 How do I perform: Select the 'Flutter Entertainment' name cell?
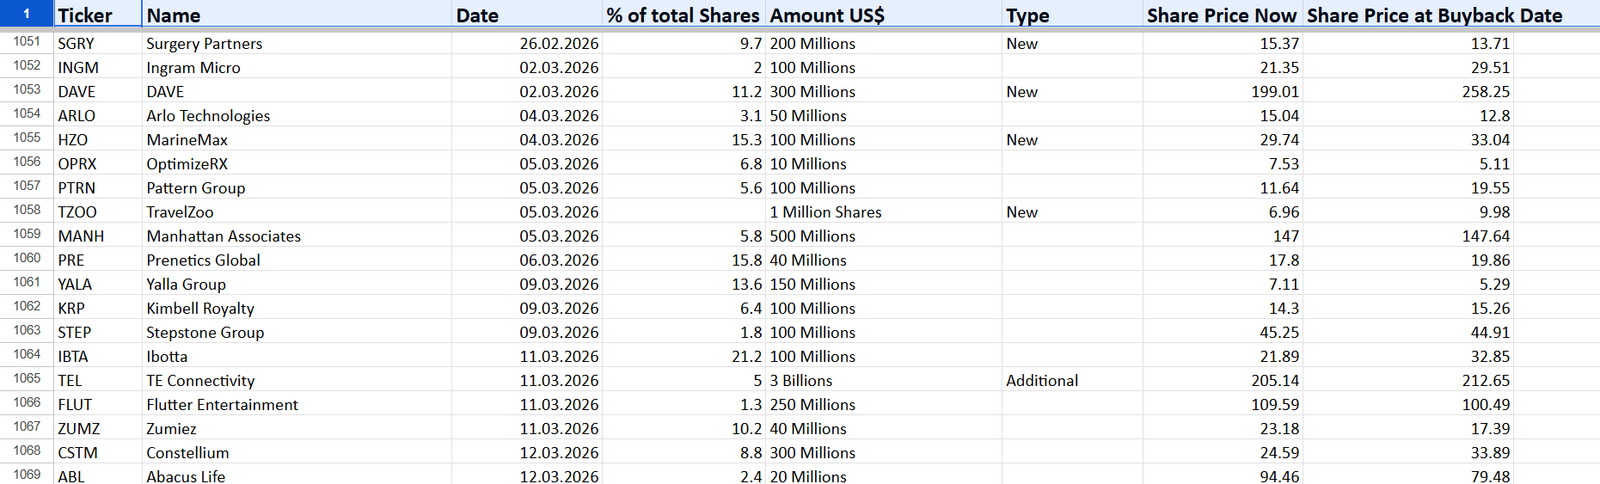point(297,404)
